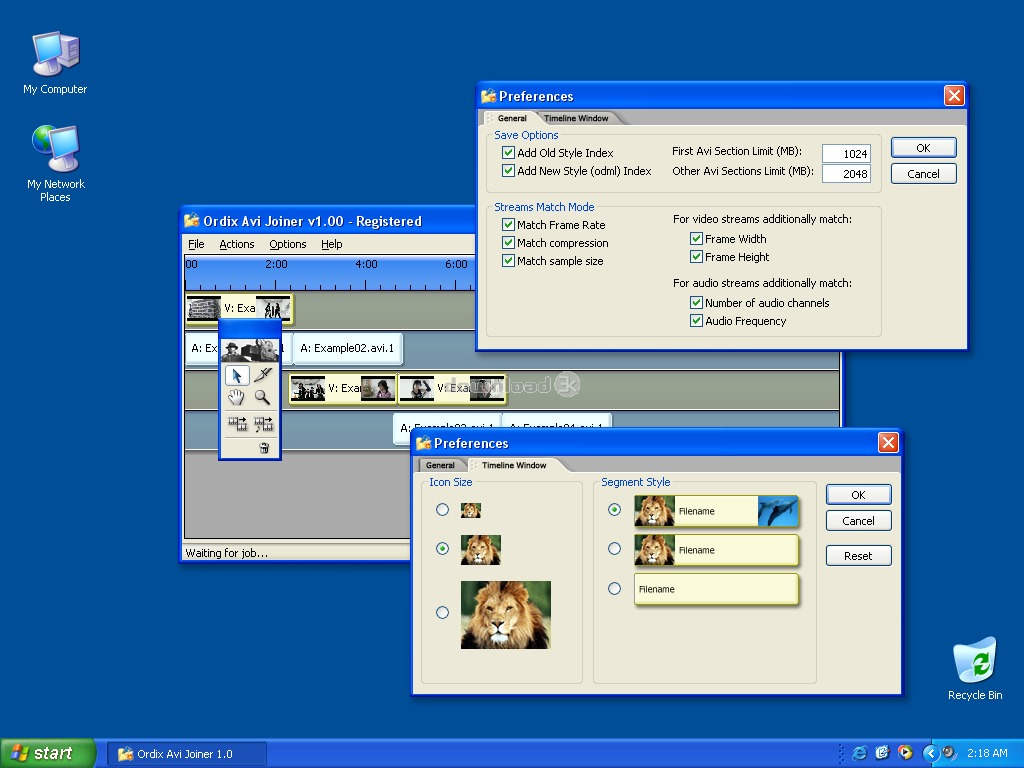Toggle the Match Frame Rate checkbox

[x=509, y=225]
